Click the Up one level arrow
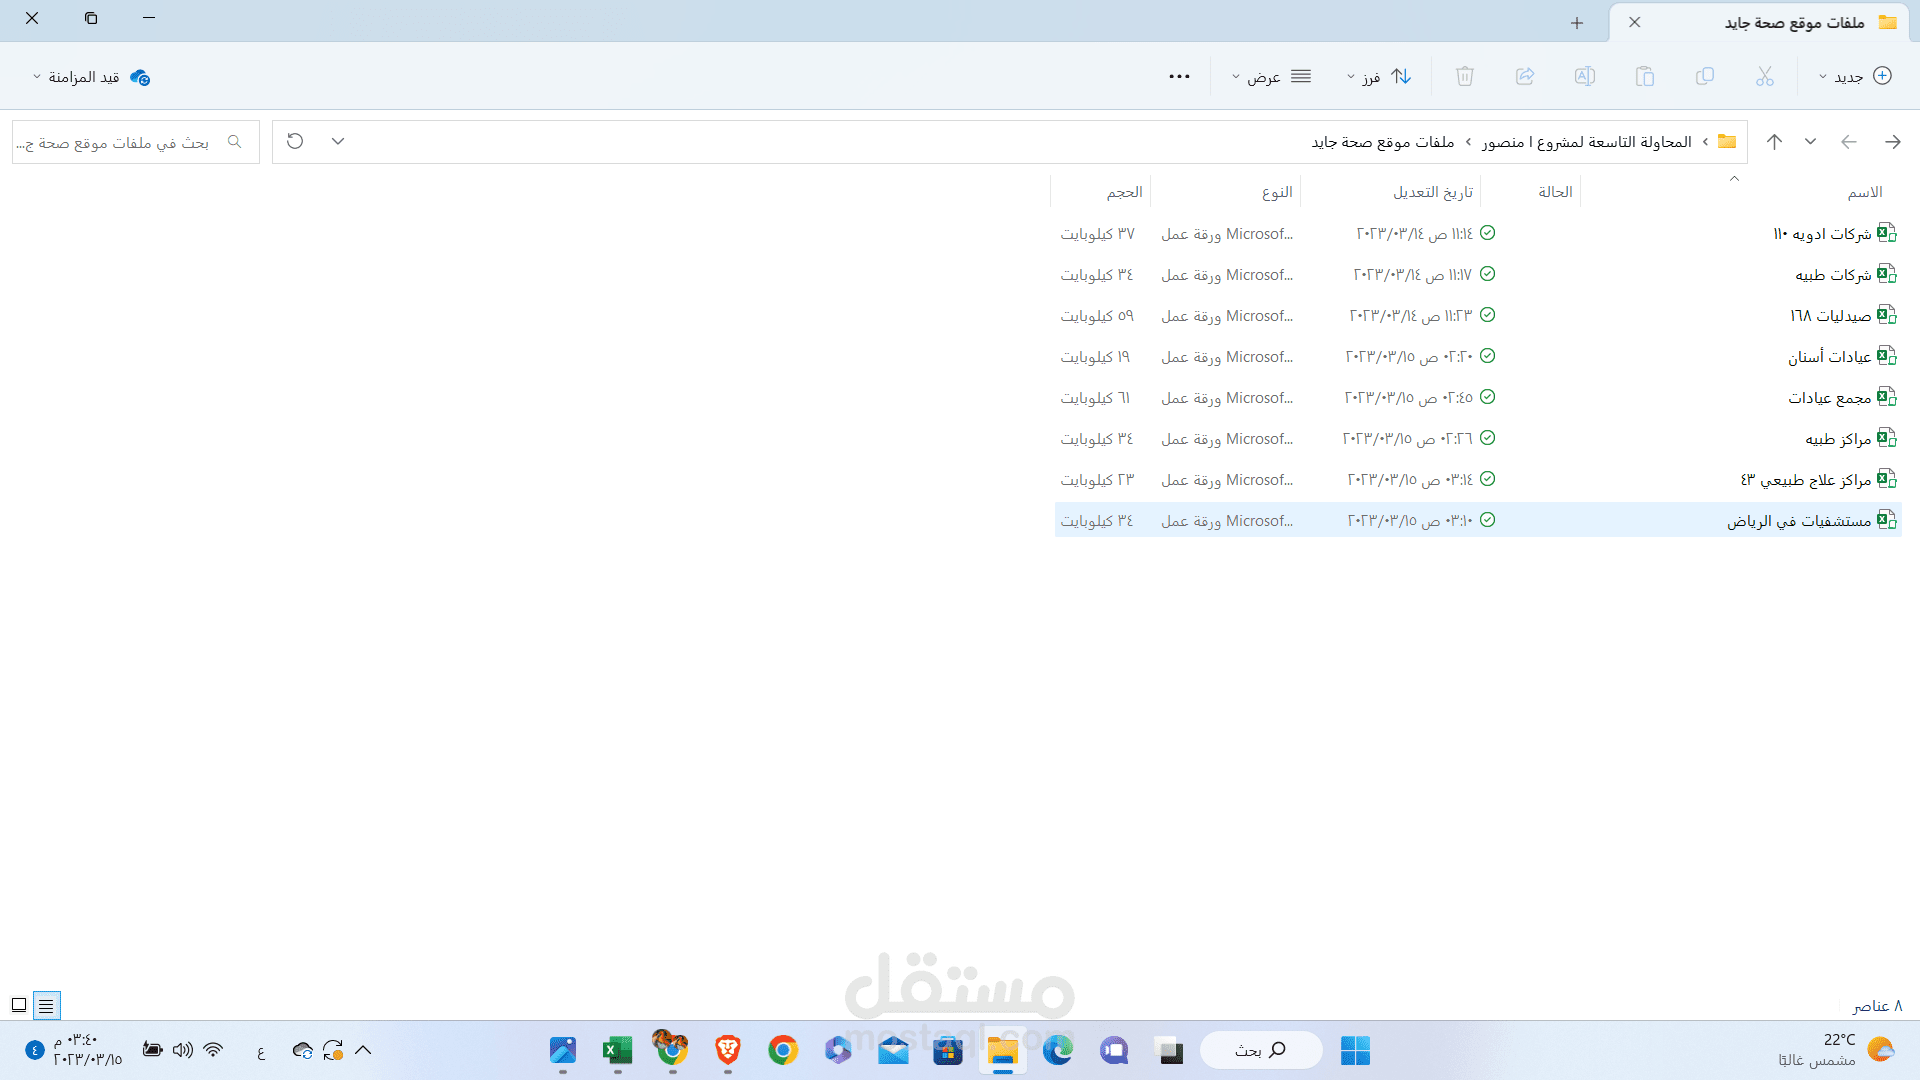The height and width of the screenshot is (1080, 1920). pyautogui.click(x=1774, y=142)
